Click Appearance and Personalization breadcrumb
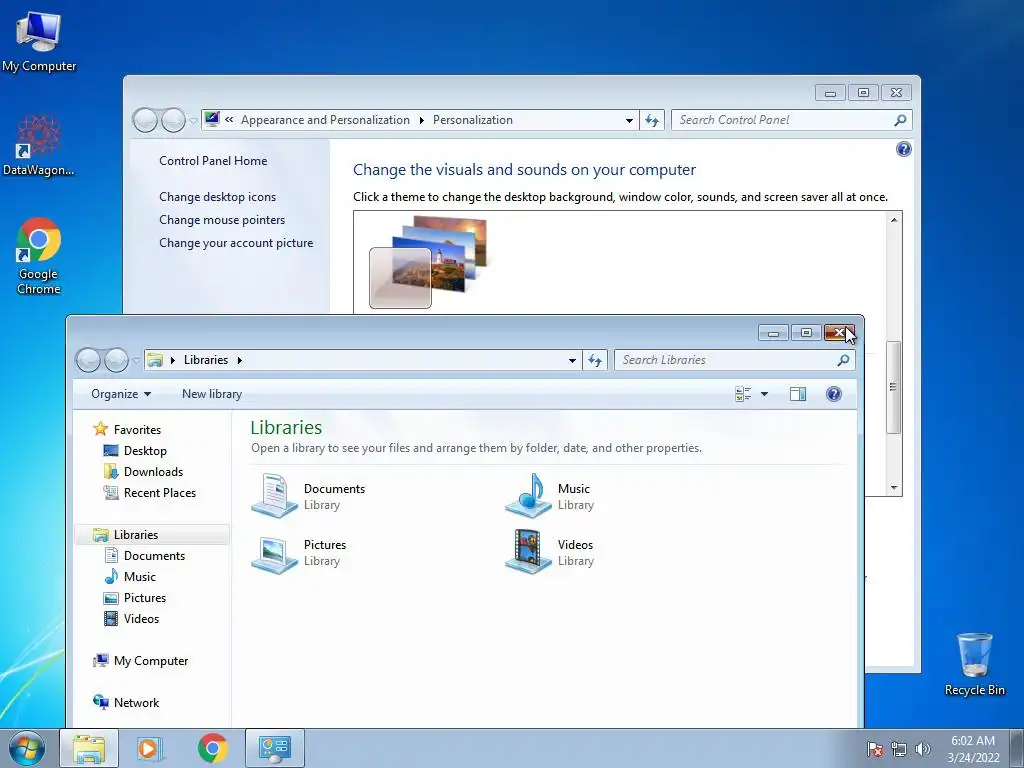 [325, 120]
